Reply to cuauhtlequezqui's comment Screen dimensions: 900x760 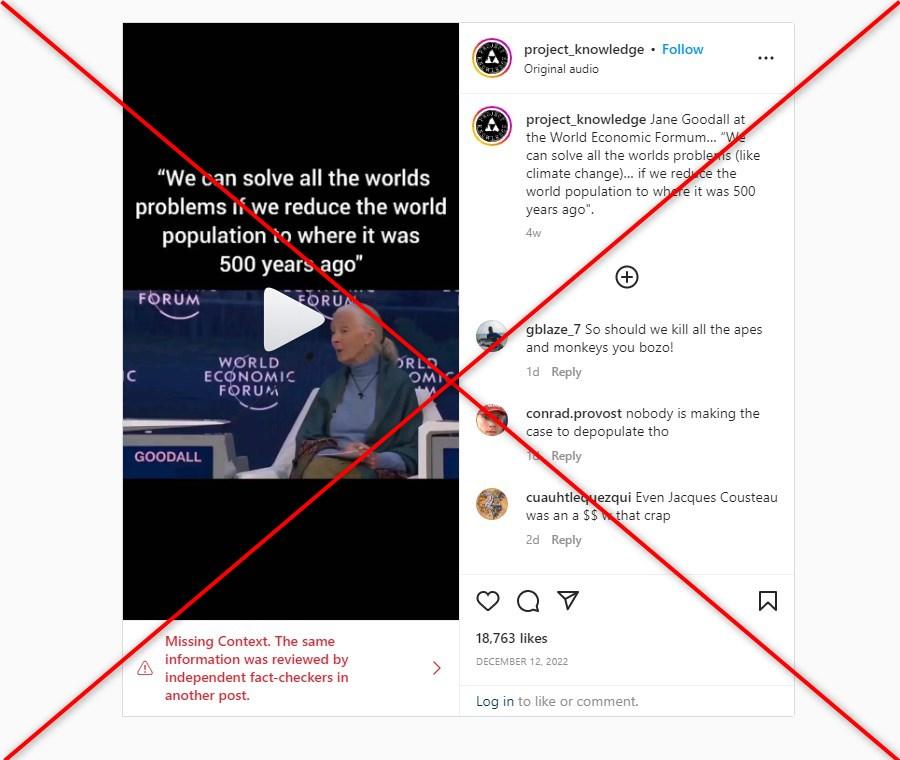point(566,540)
